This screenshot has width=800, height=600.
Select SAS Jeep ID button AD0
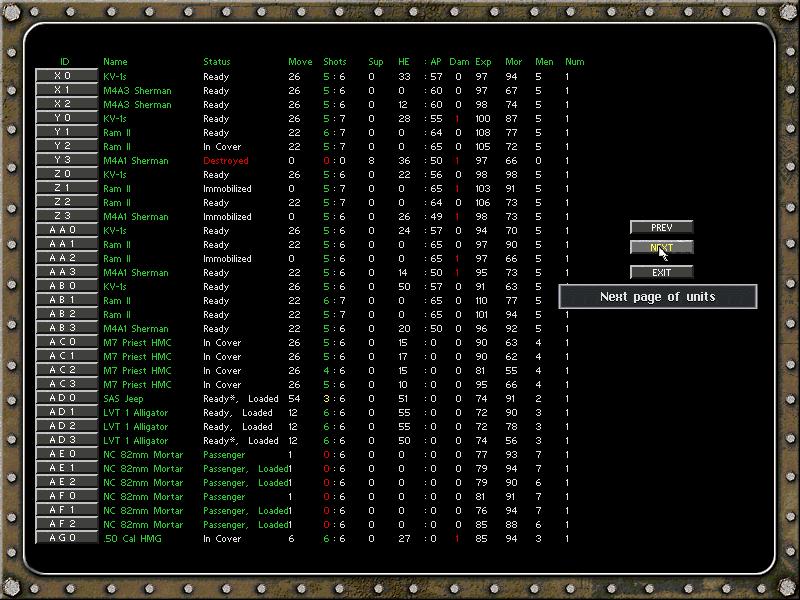point(66,398)
